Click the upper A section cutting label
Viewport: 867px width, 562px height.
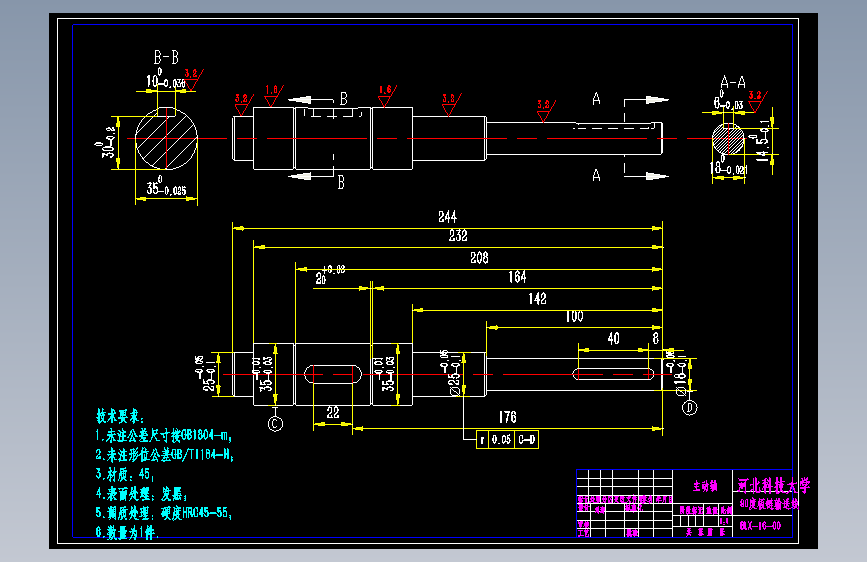pos(596,99)
